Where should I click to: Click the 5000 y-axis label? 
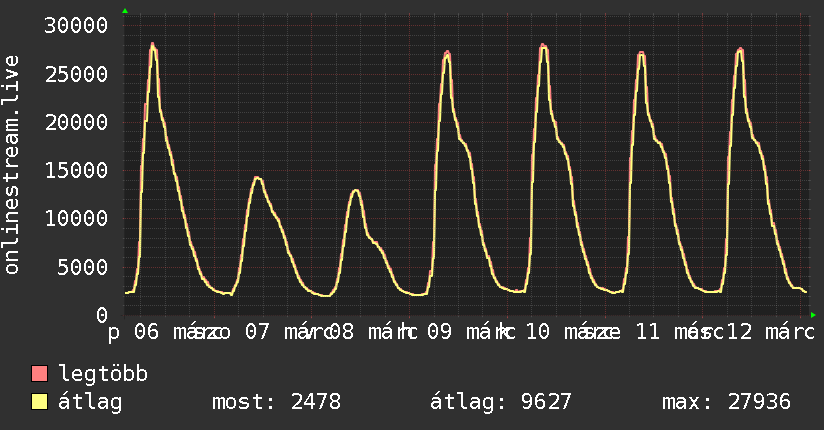(82, 267)
